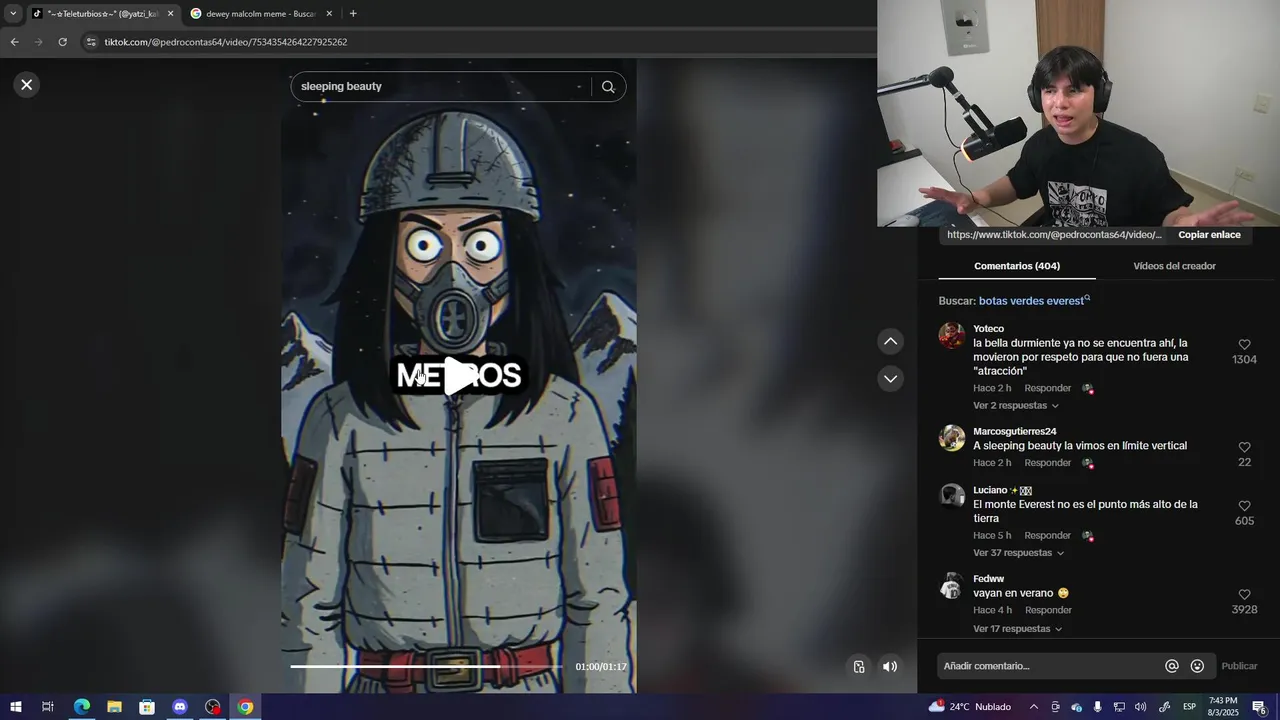This screenshot has width=1280, height=720.
Task: Open Microsoft Store from taskbar
Action: [x=147, y=707]
